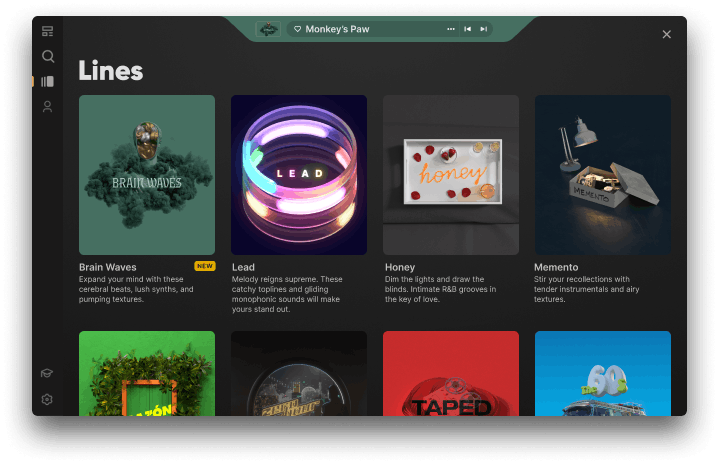Open the blue 60s pack cover

(x=603, y=373)
